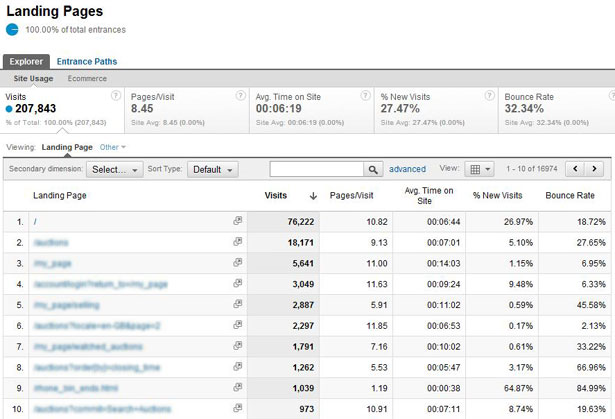
Task: Select the % New Visits metric card
Action: 436,110
